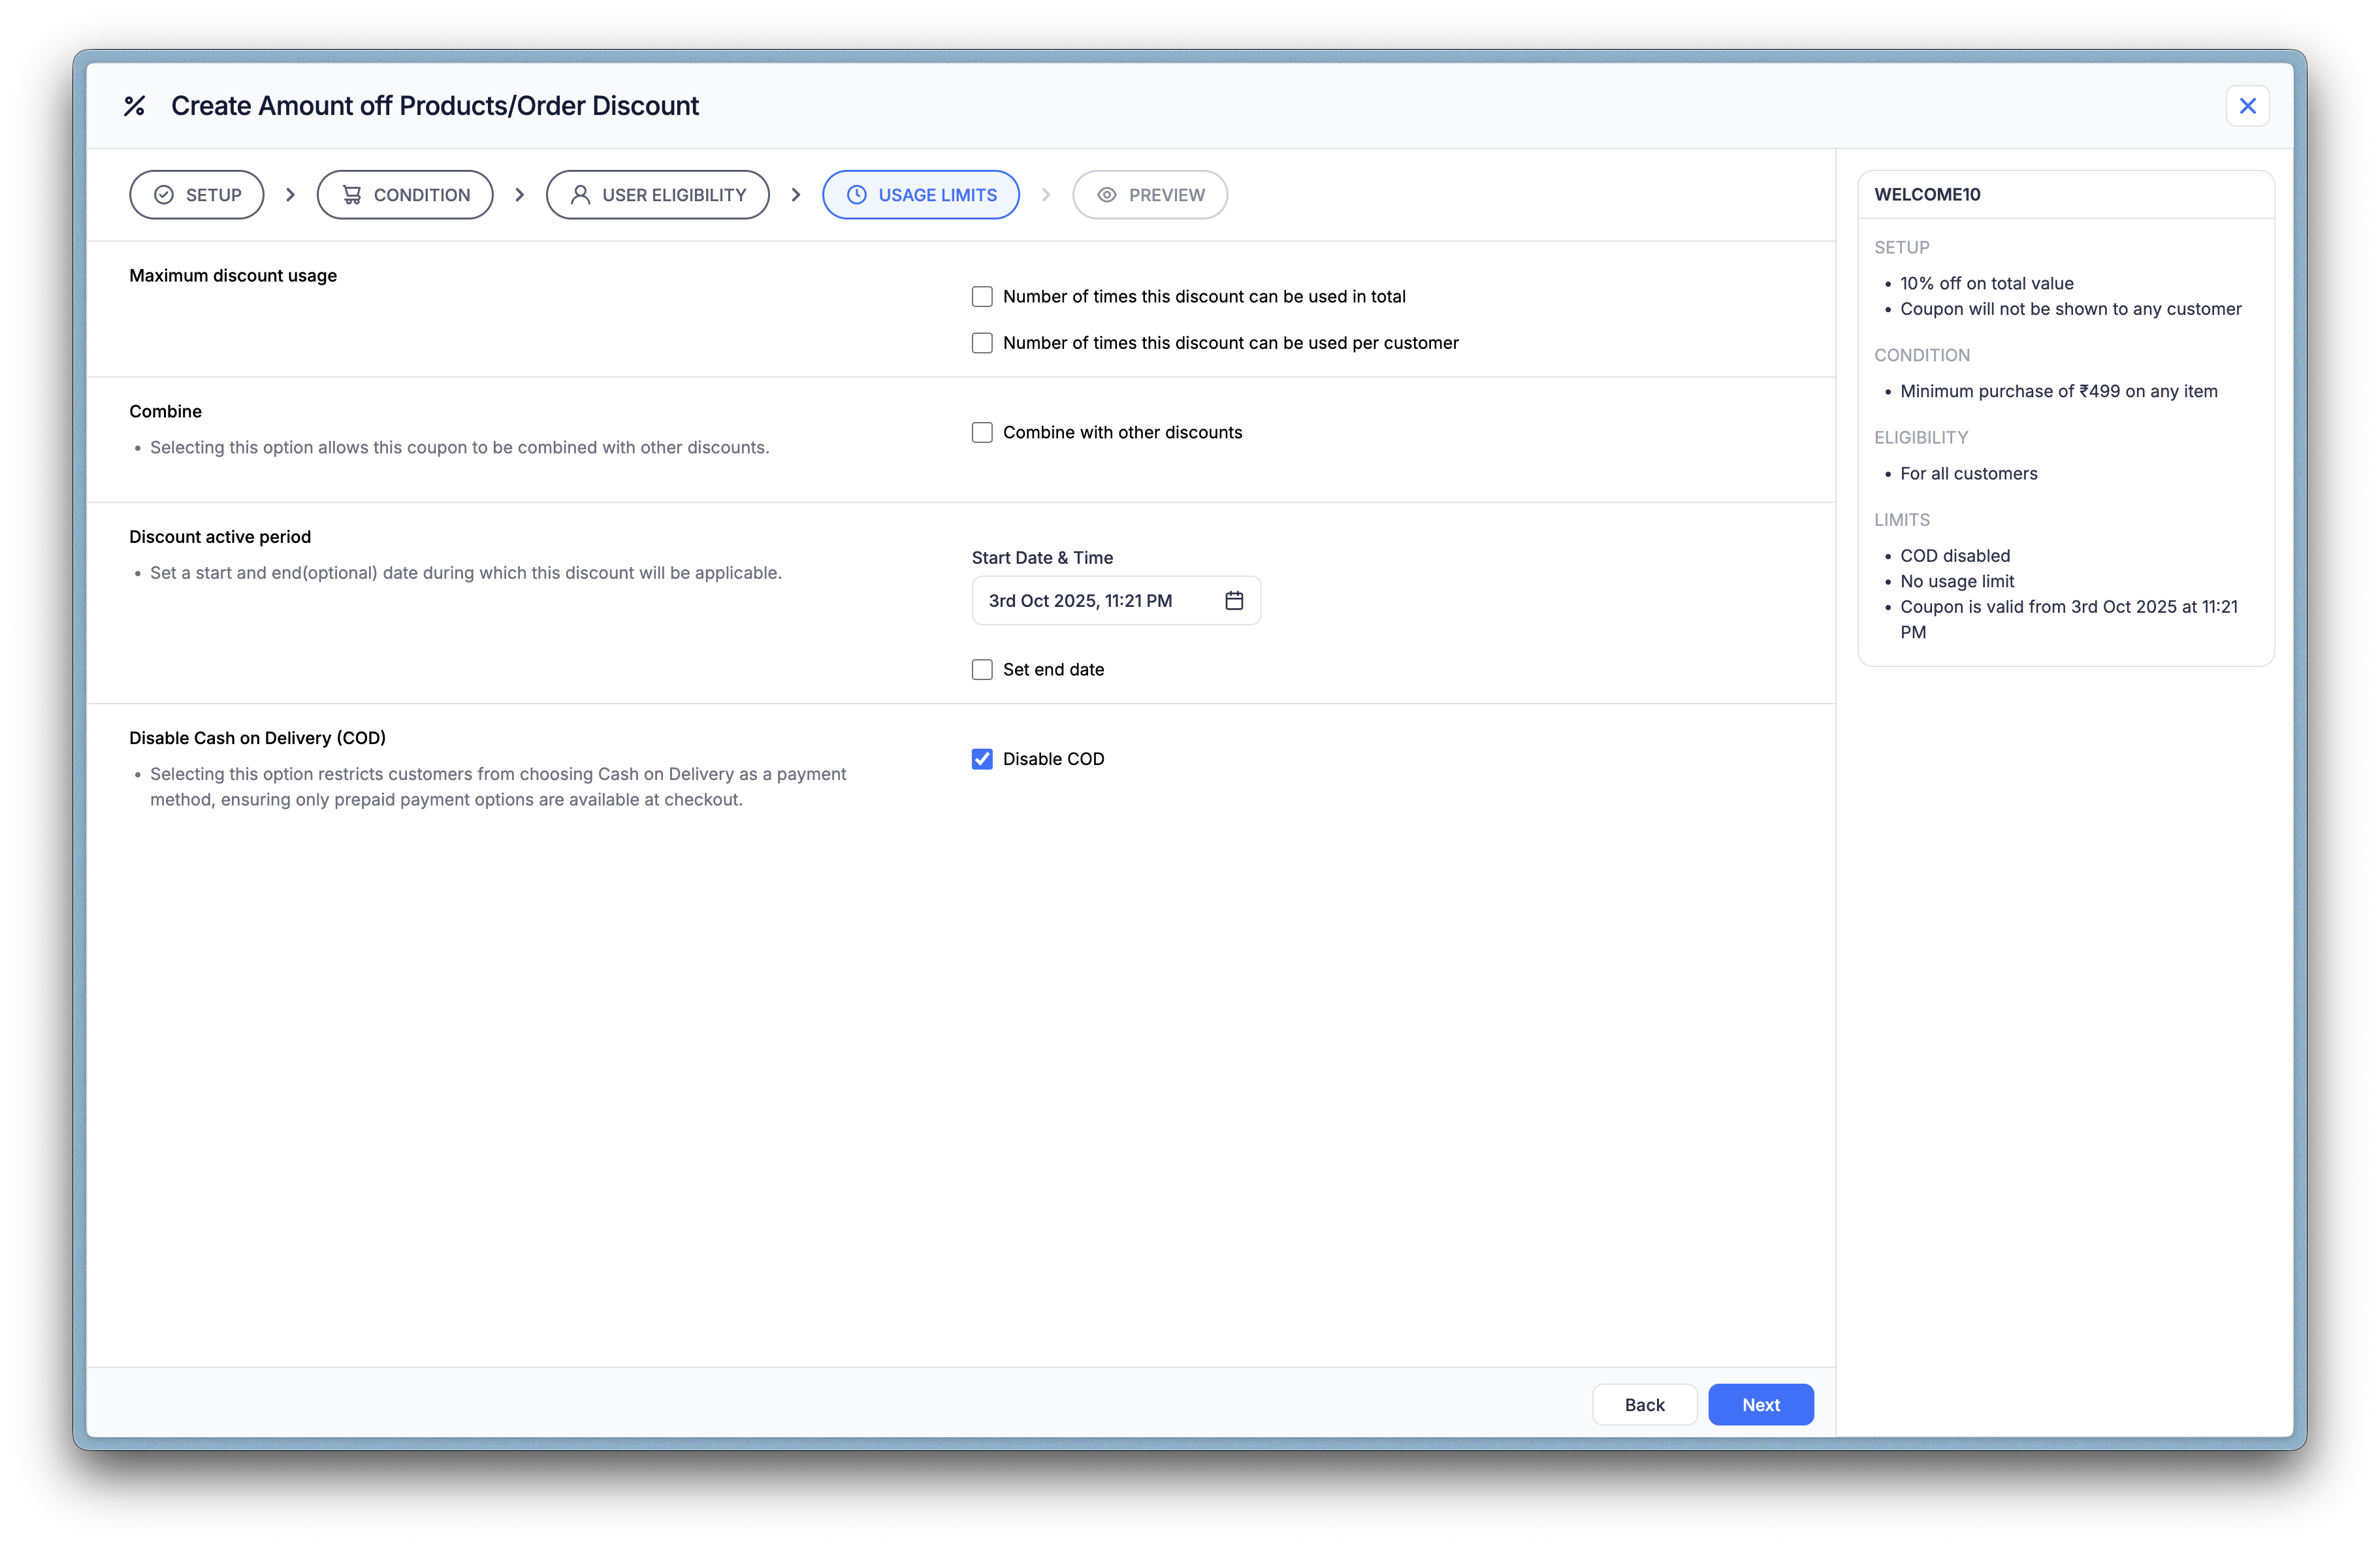The image size is (2380, 1547).
Task: Switch to the Preview step tab
Action: pyautogui.click(x=1150, y=195)
